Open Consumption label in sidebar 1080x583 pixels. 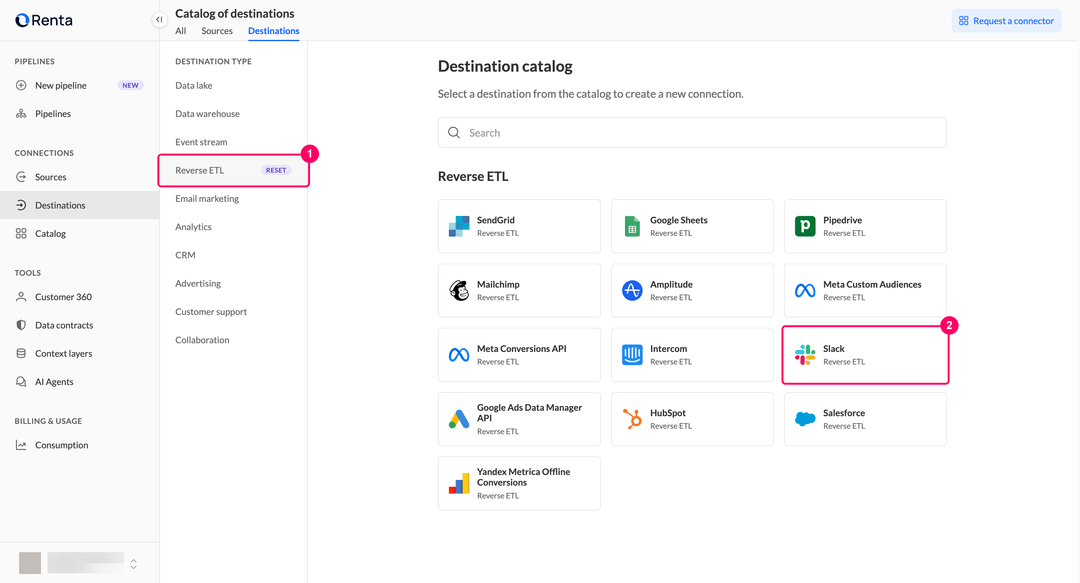point(62,445)
